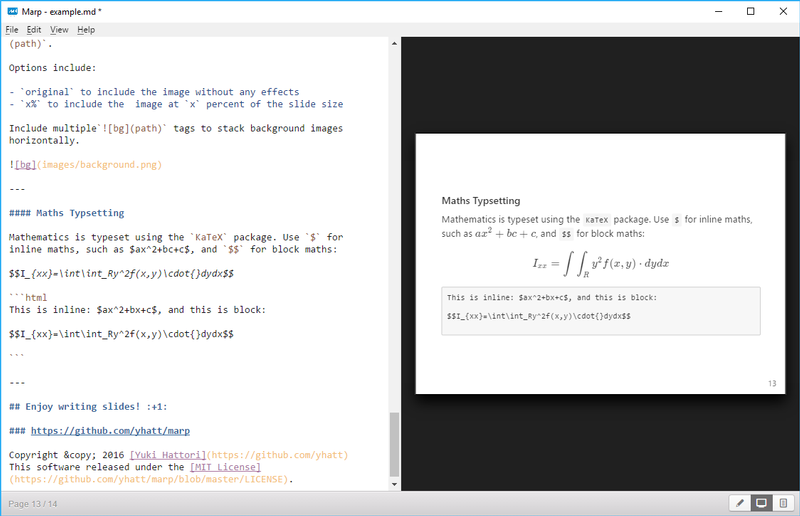Click the KaTeX inline code in preview
The height and width of the screenshot is (516, 800).
[596, 220]
